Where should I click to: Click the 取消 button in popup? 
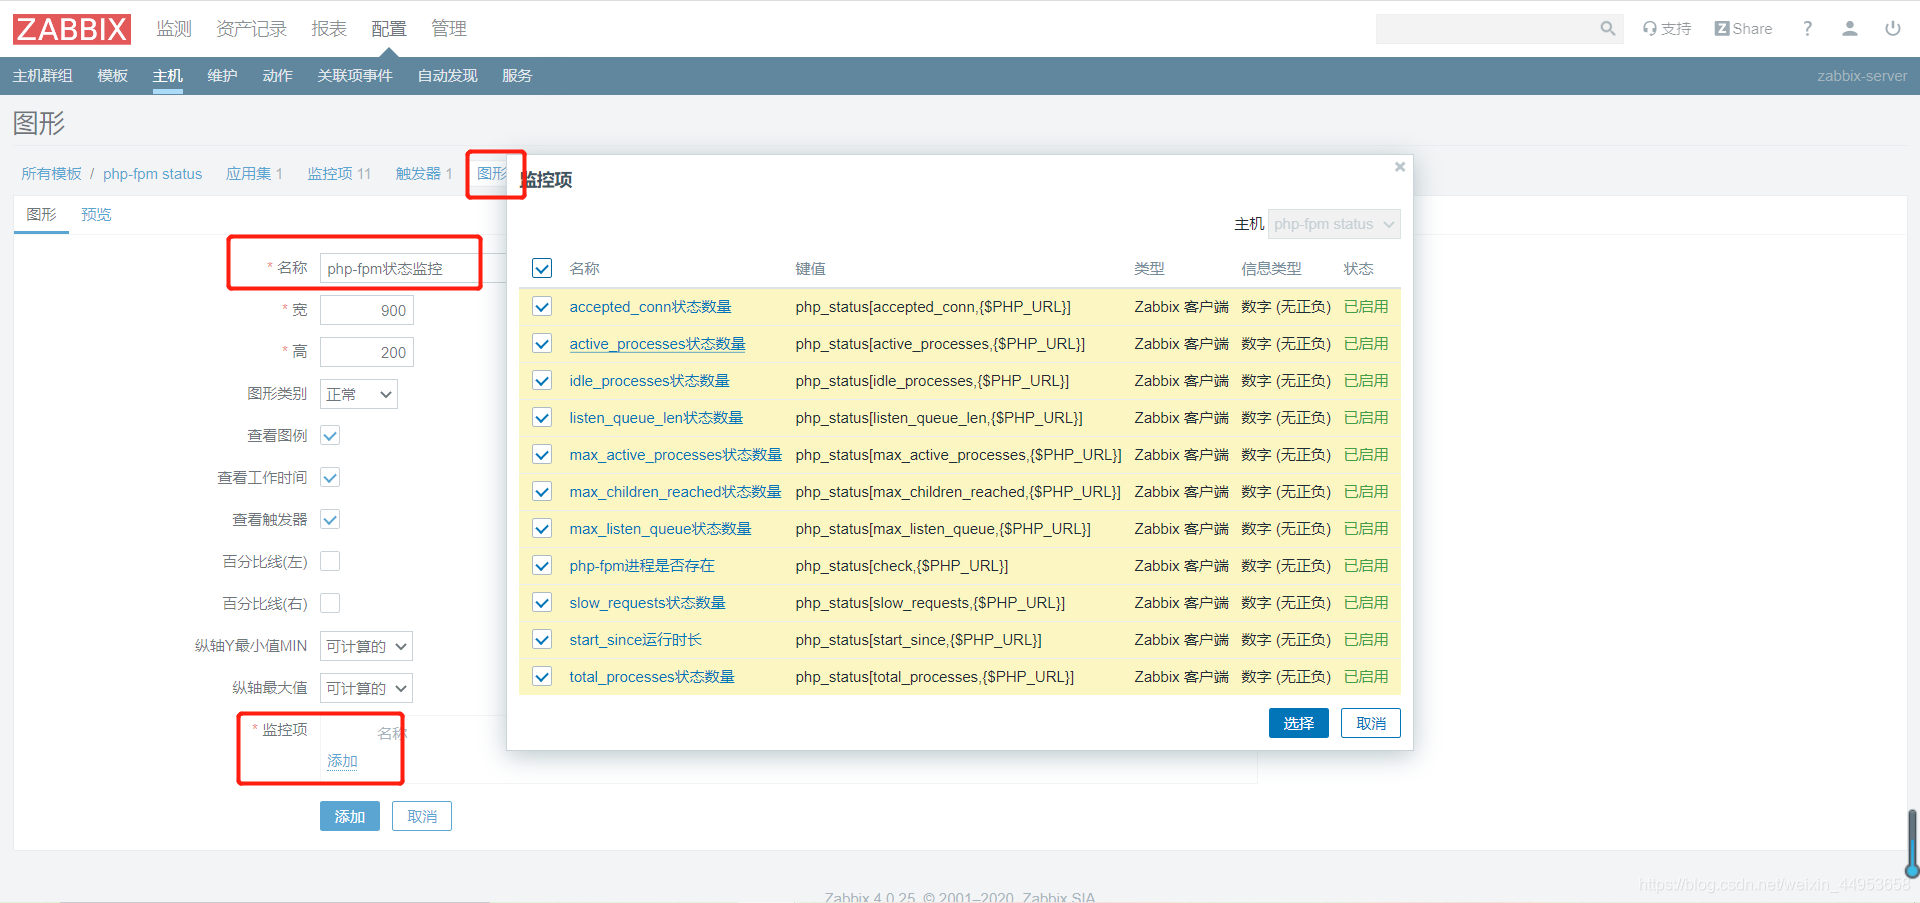[1371, 723]
